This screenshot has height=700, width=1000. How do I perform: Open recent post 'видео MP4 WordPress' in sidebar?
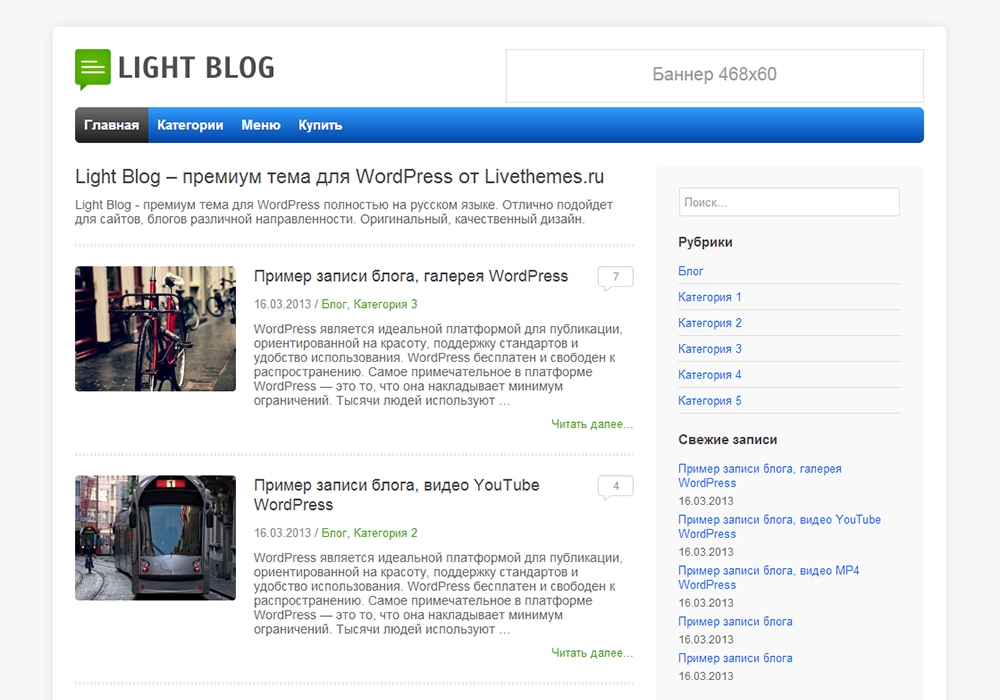coord(768,578)
